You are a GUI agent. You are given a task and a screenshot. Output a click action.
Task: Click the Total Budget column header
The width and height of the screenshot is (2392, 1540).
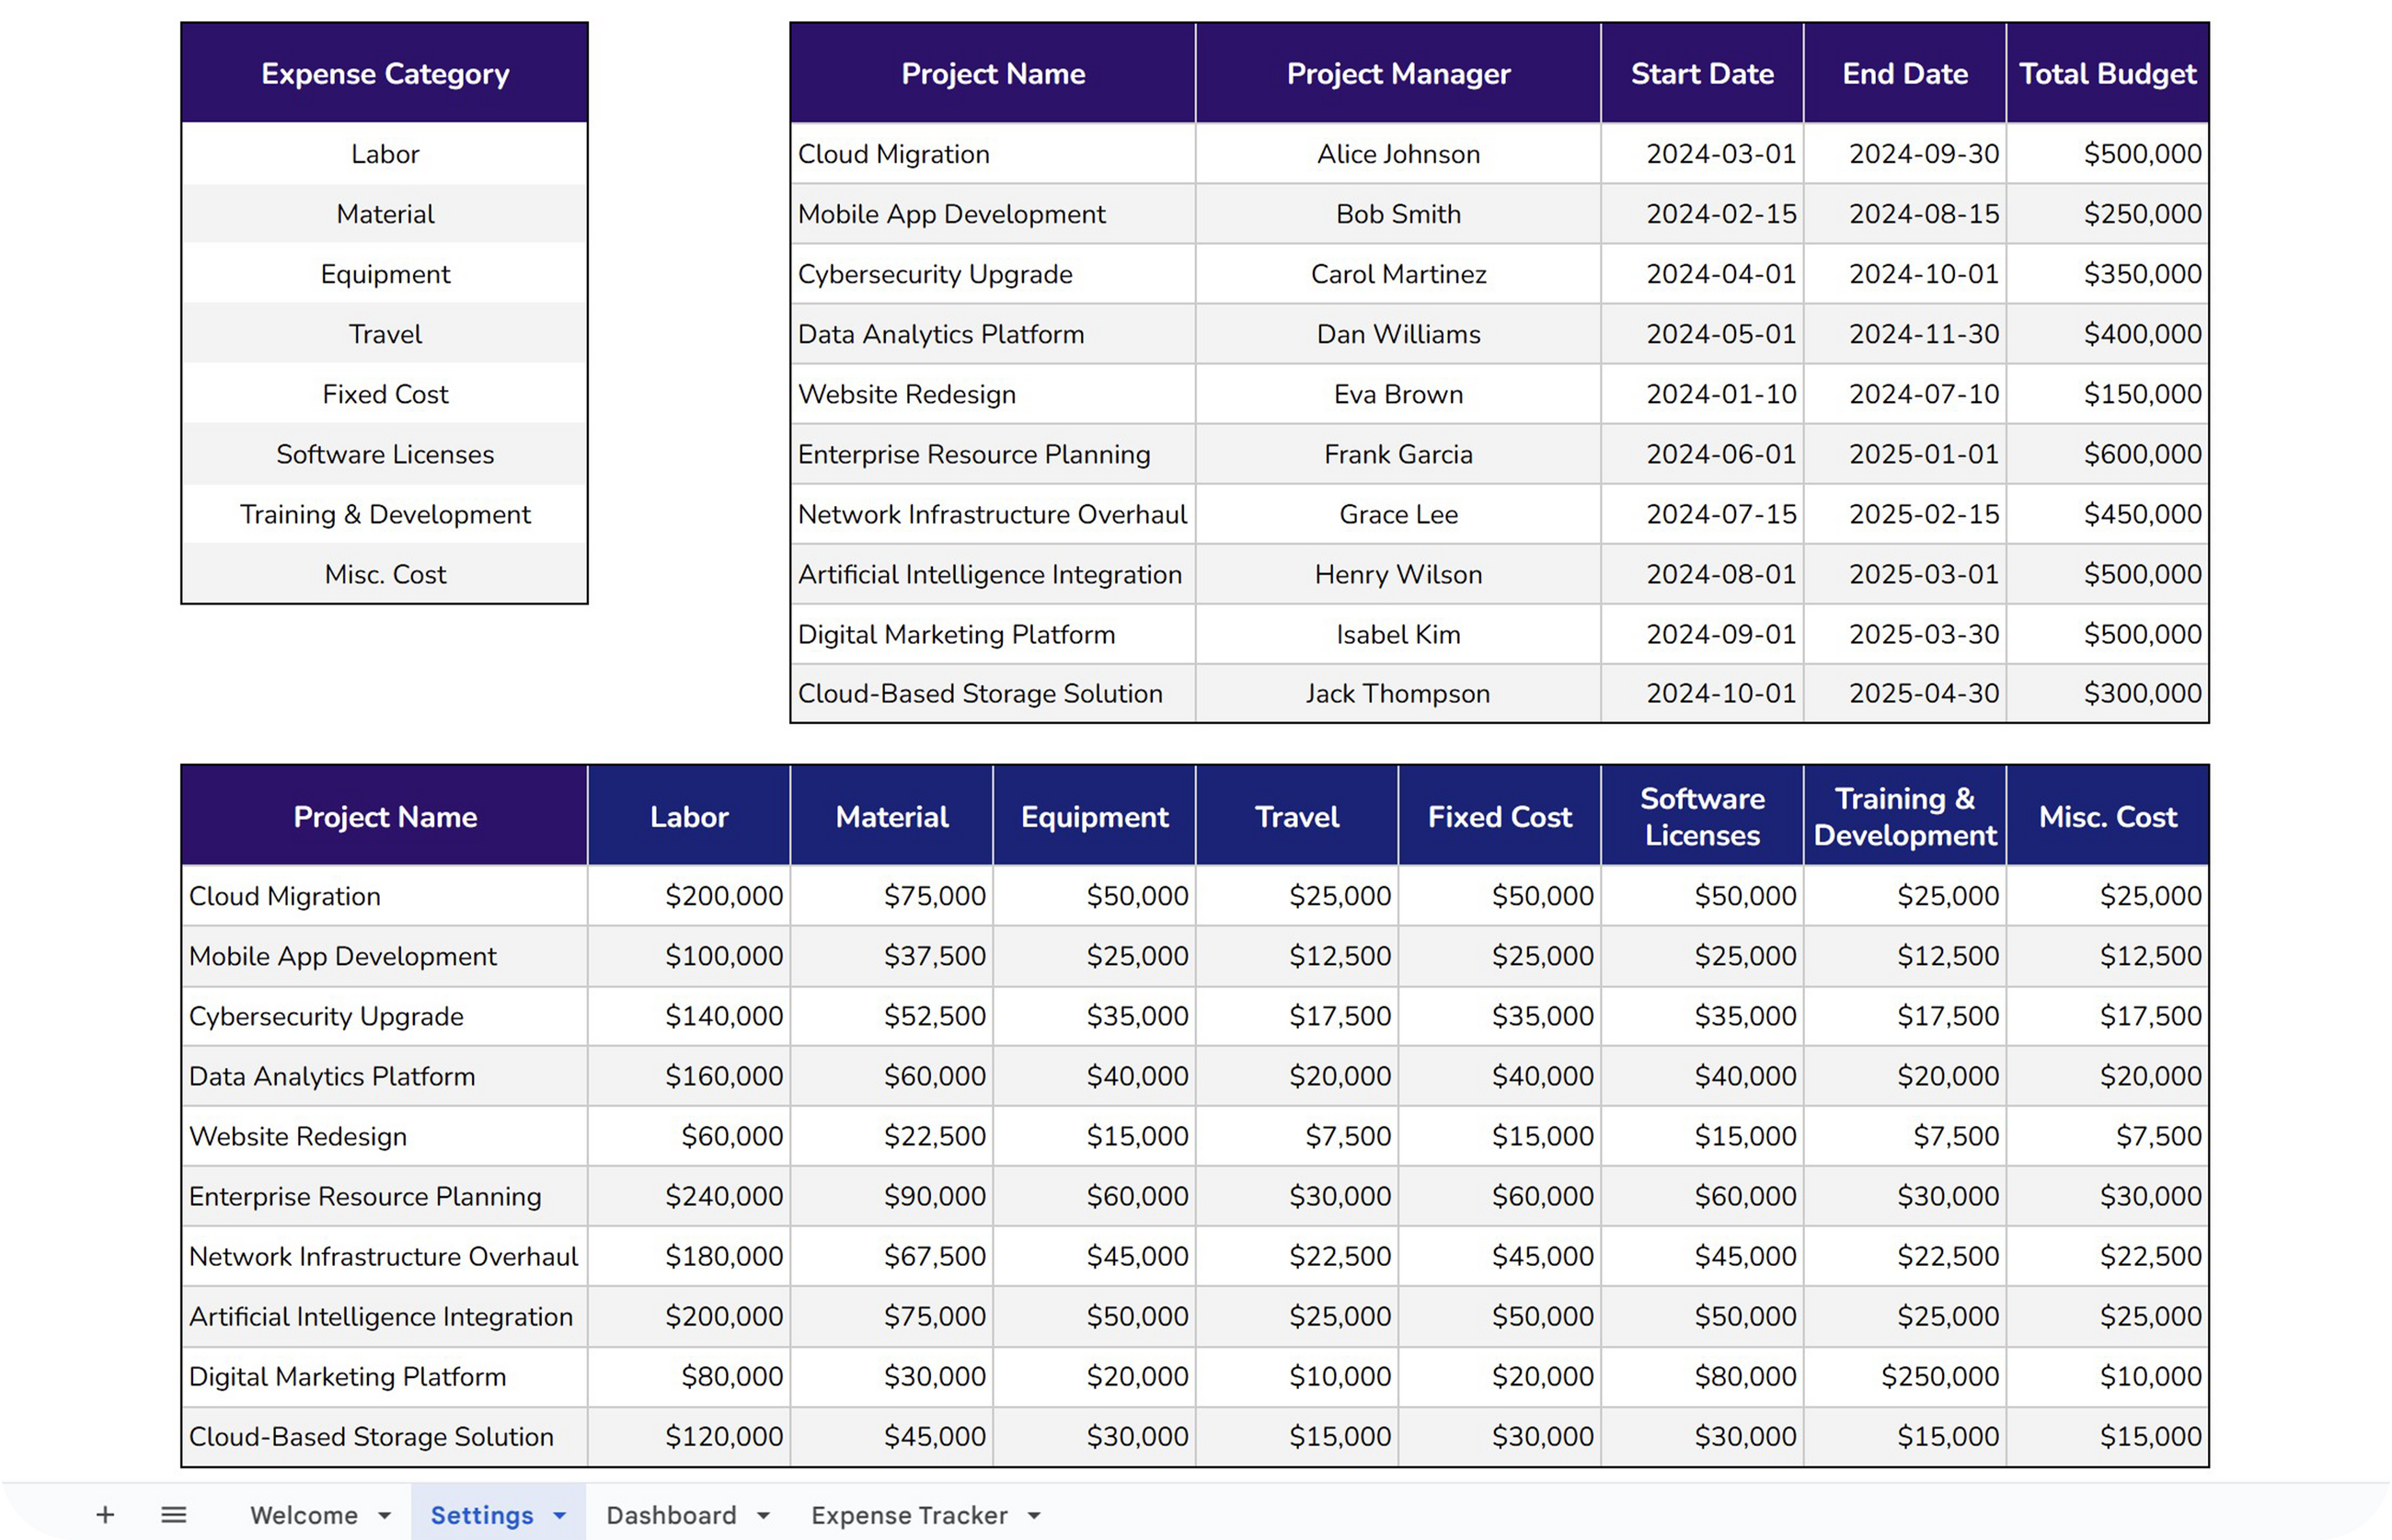point(2107,73)
